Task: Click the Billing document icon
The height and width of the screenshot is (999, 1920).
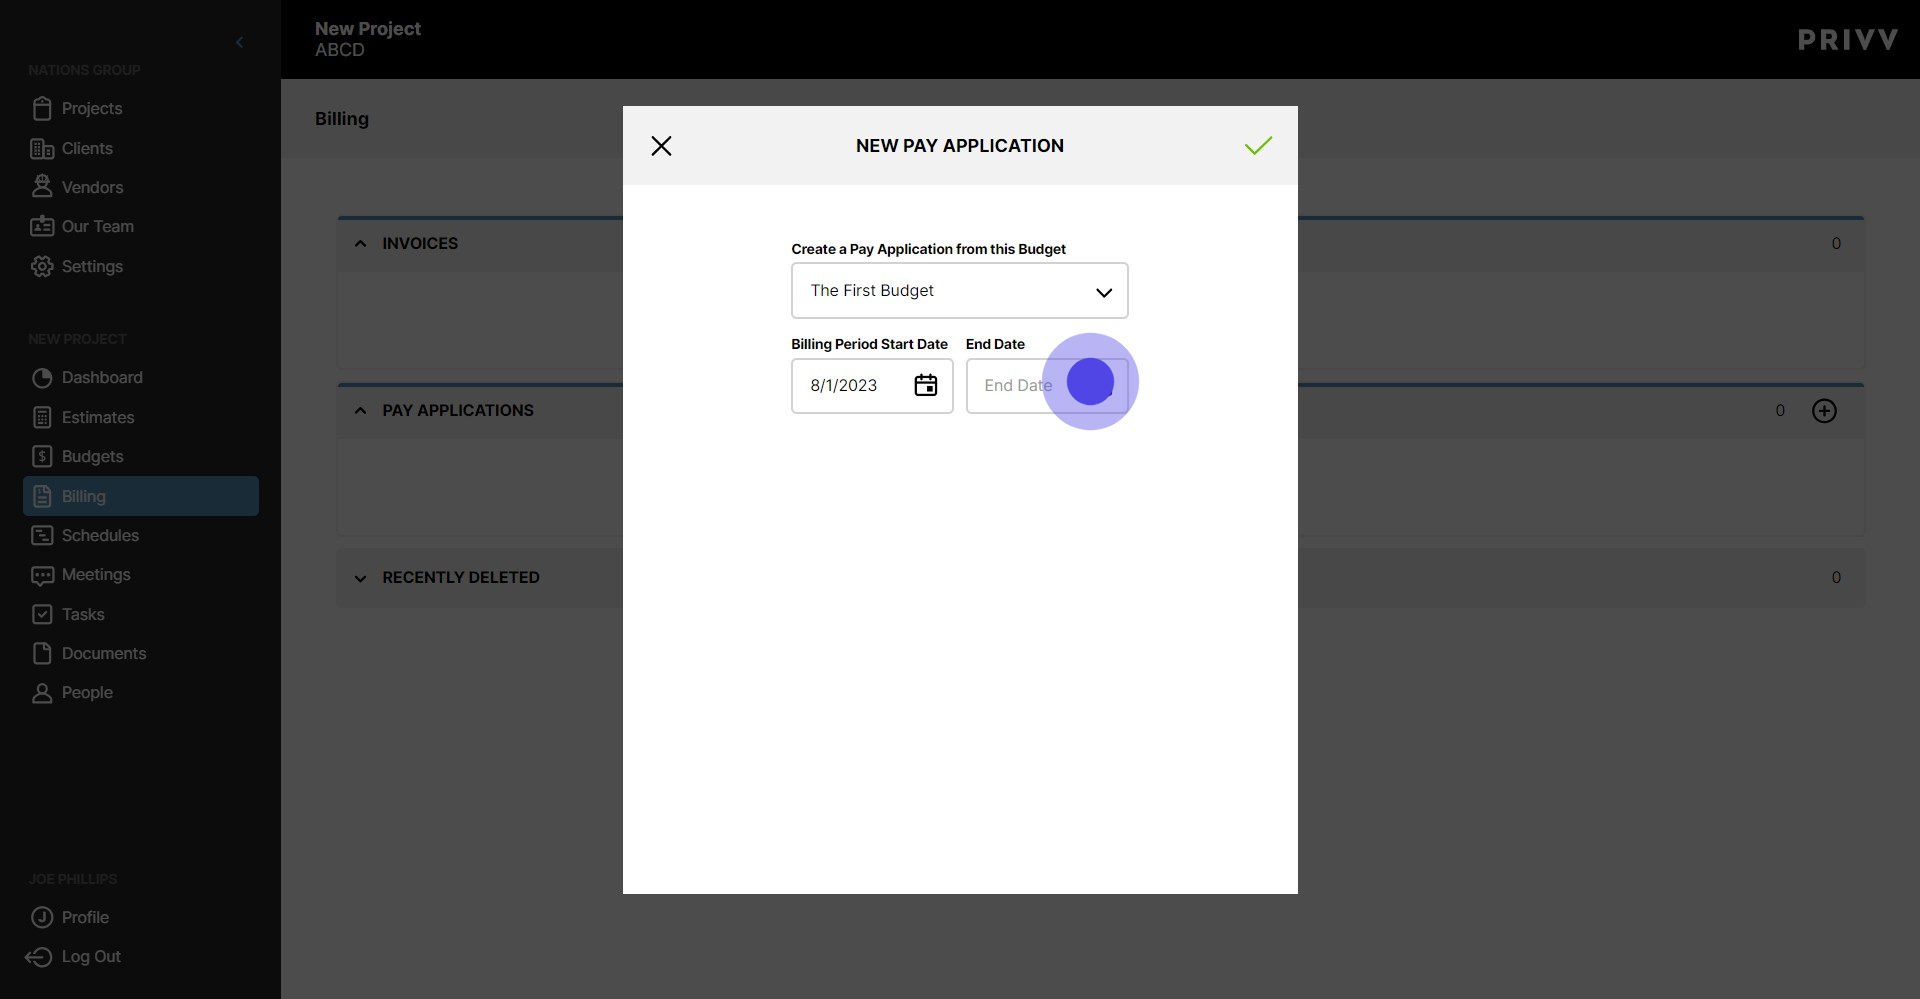Action: point(42,496)
